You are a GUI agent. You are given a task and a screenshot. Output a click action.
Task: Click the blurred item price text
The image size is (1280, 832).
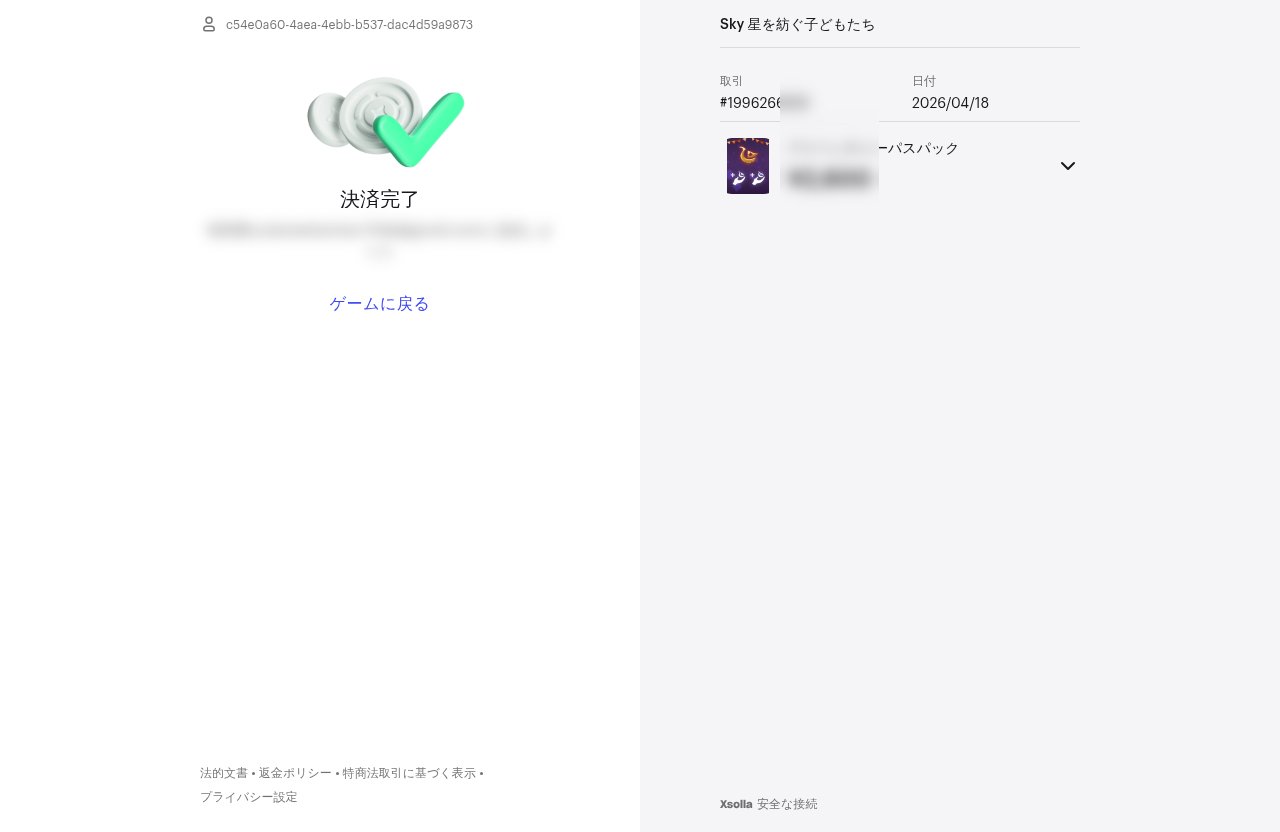coord(829,179)
